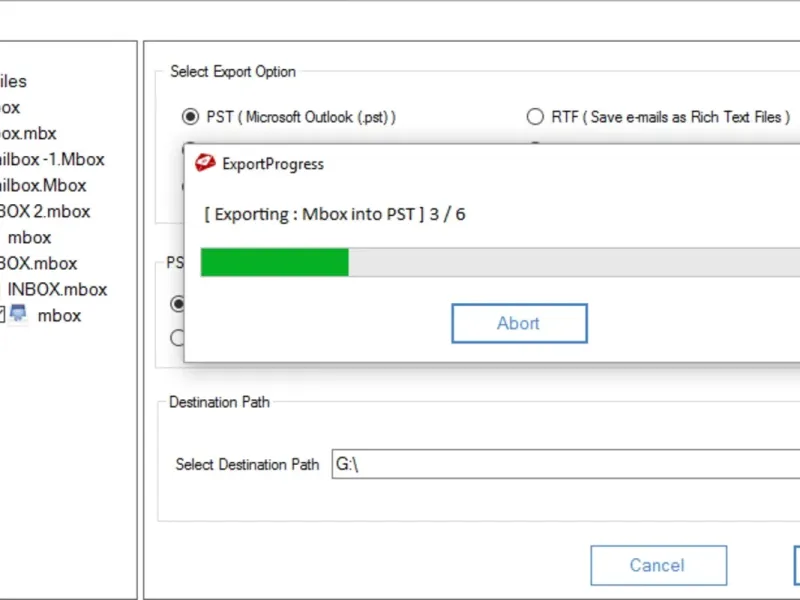Click the Select Export Option group heading
800x600 pixels.
coord(233,71)
